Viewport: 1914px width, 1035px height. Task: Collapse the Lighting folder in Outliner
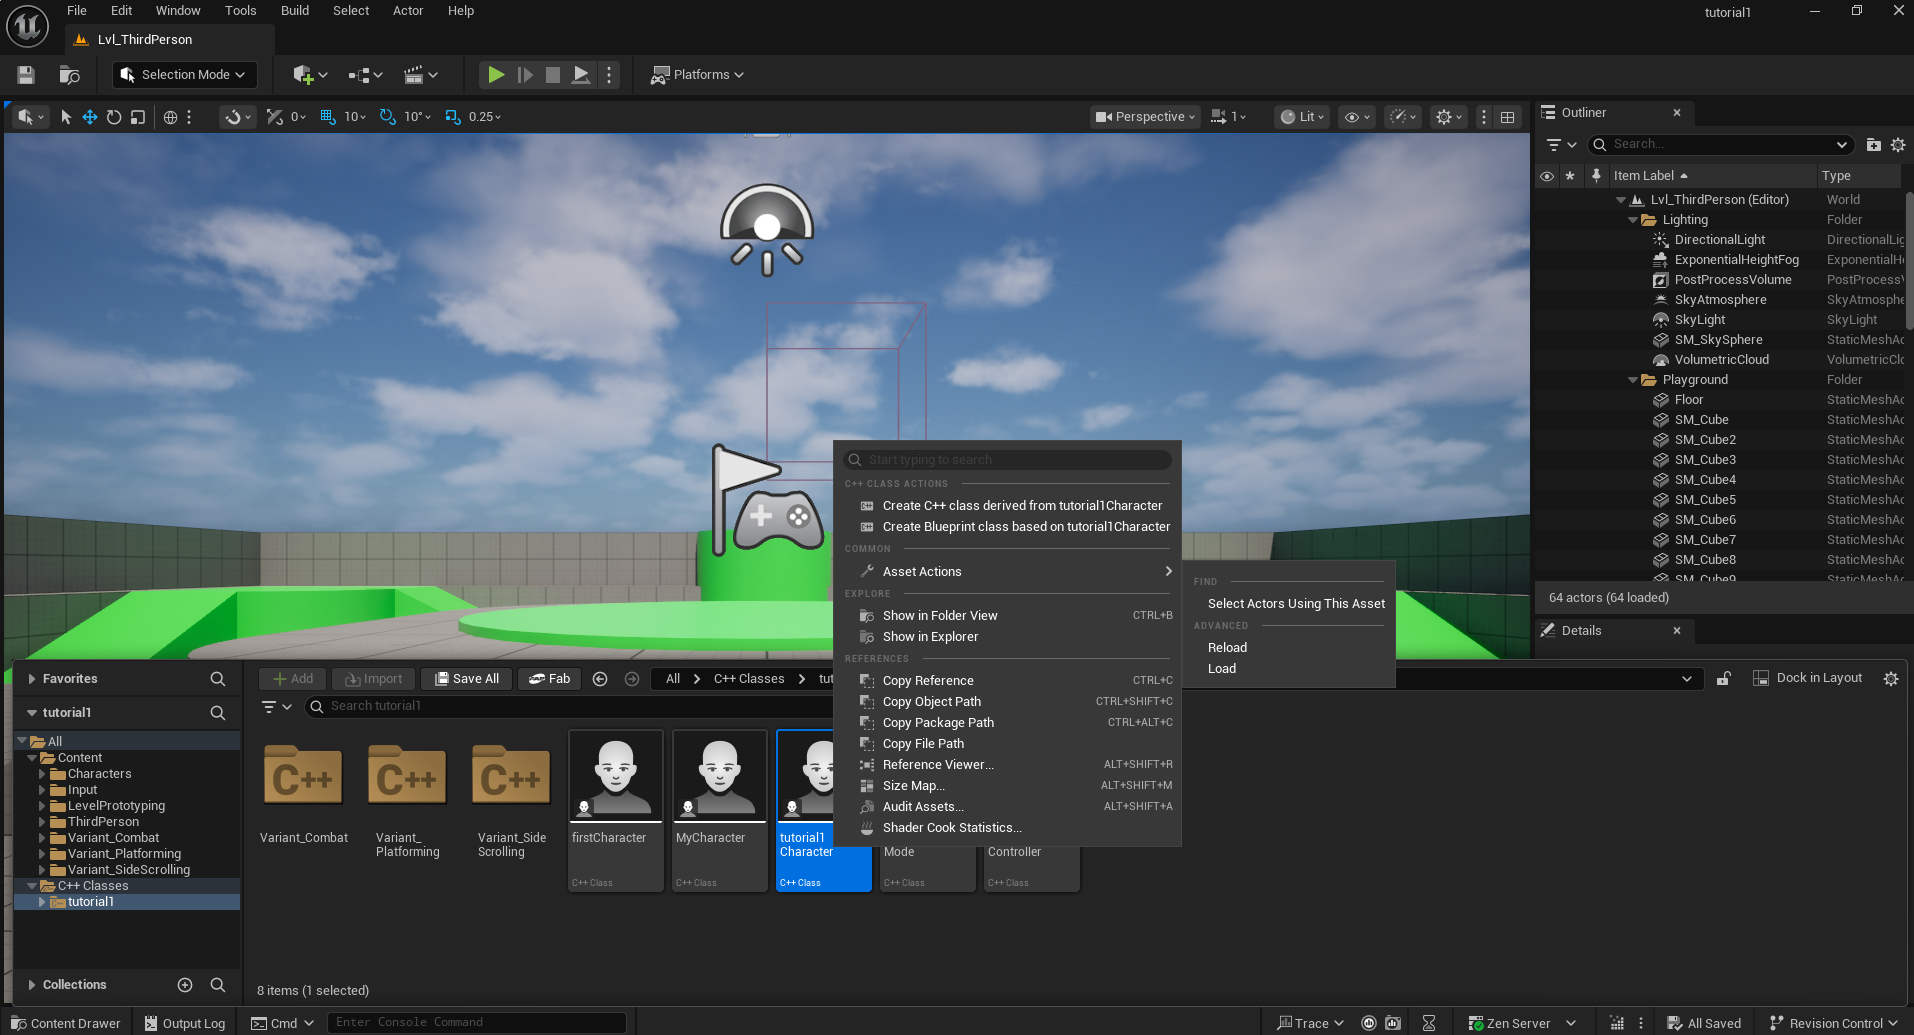[x=1634, y=220]
